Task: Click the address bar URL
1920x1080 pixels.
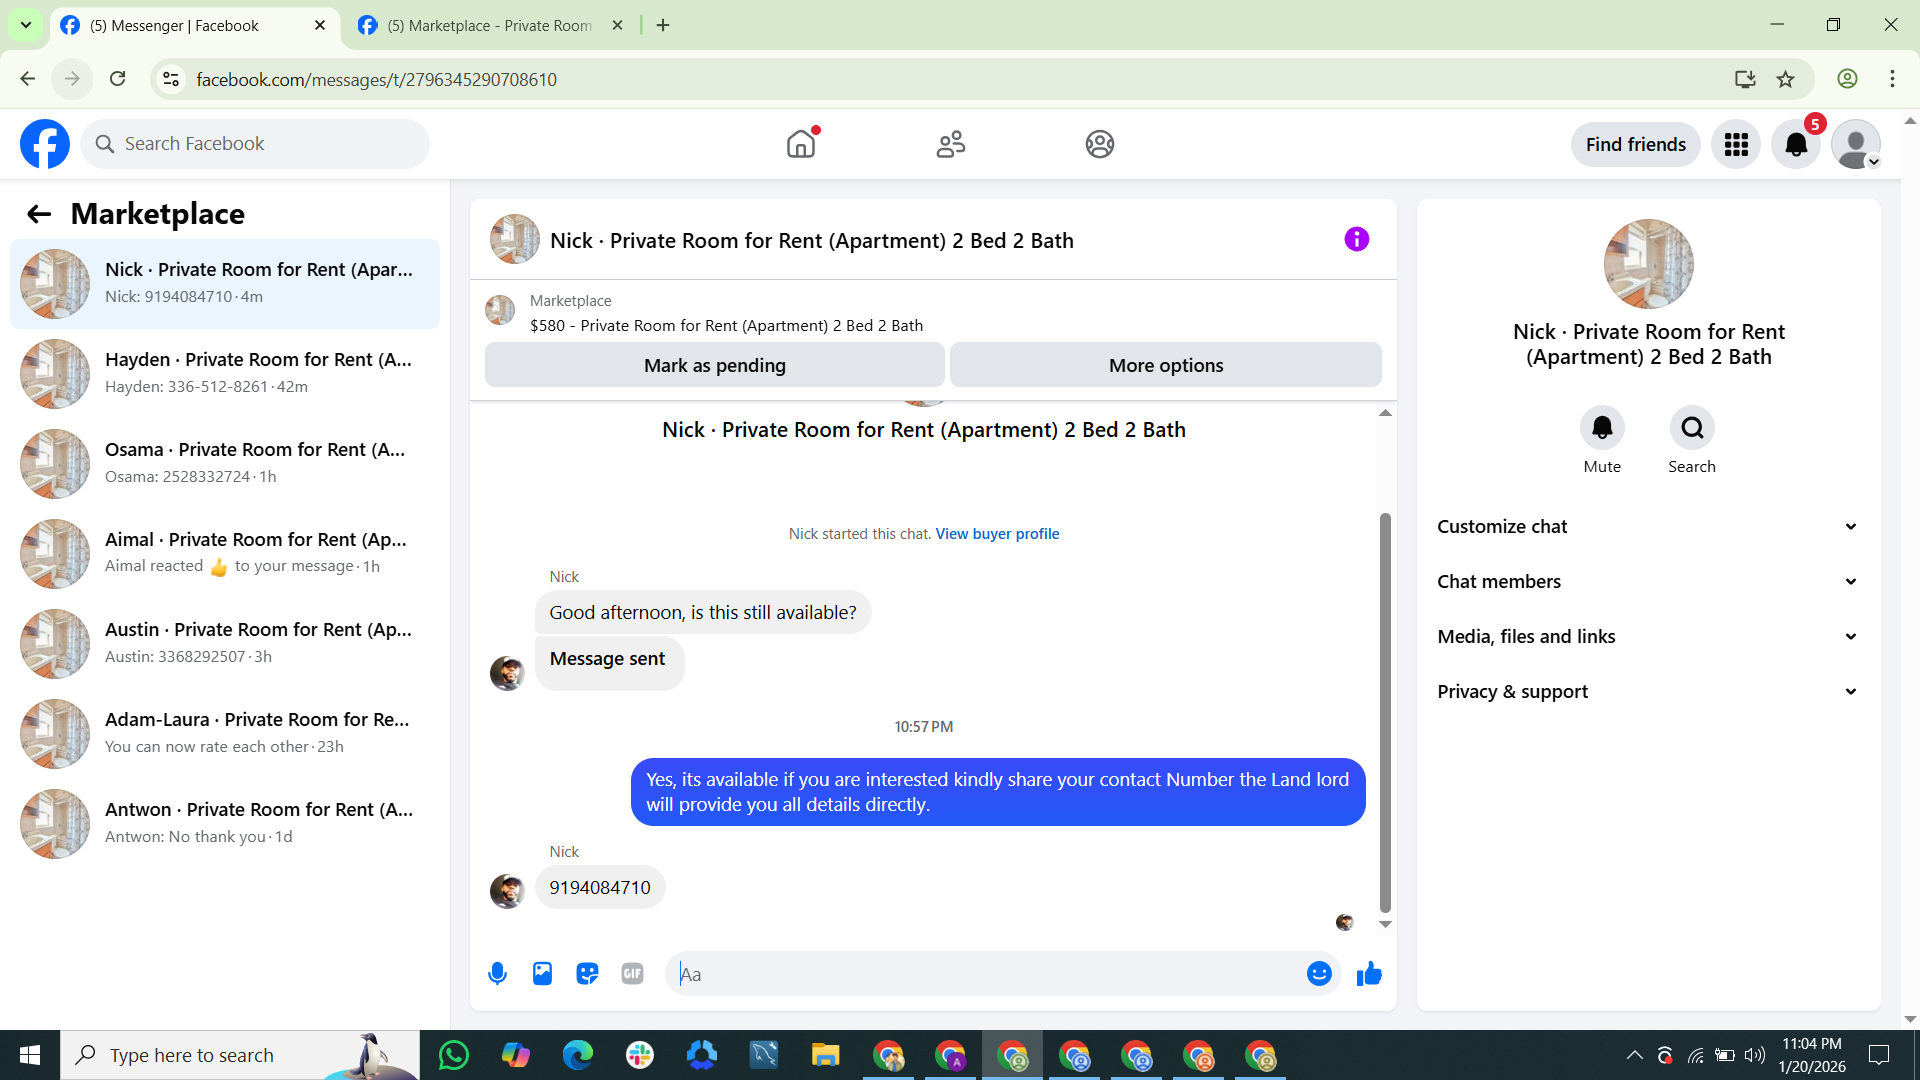Action: (x=377, y=80)
